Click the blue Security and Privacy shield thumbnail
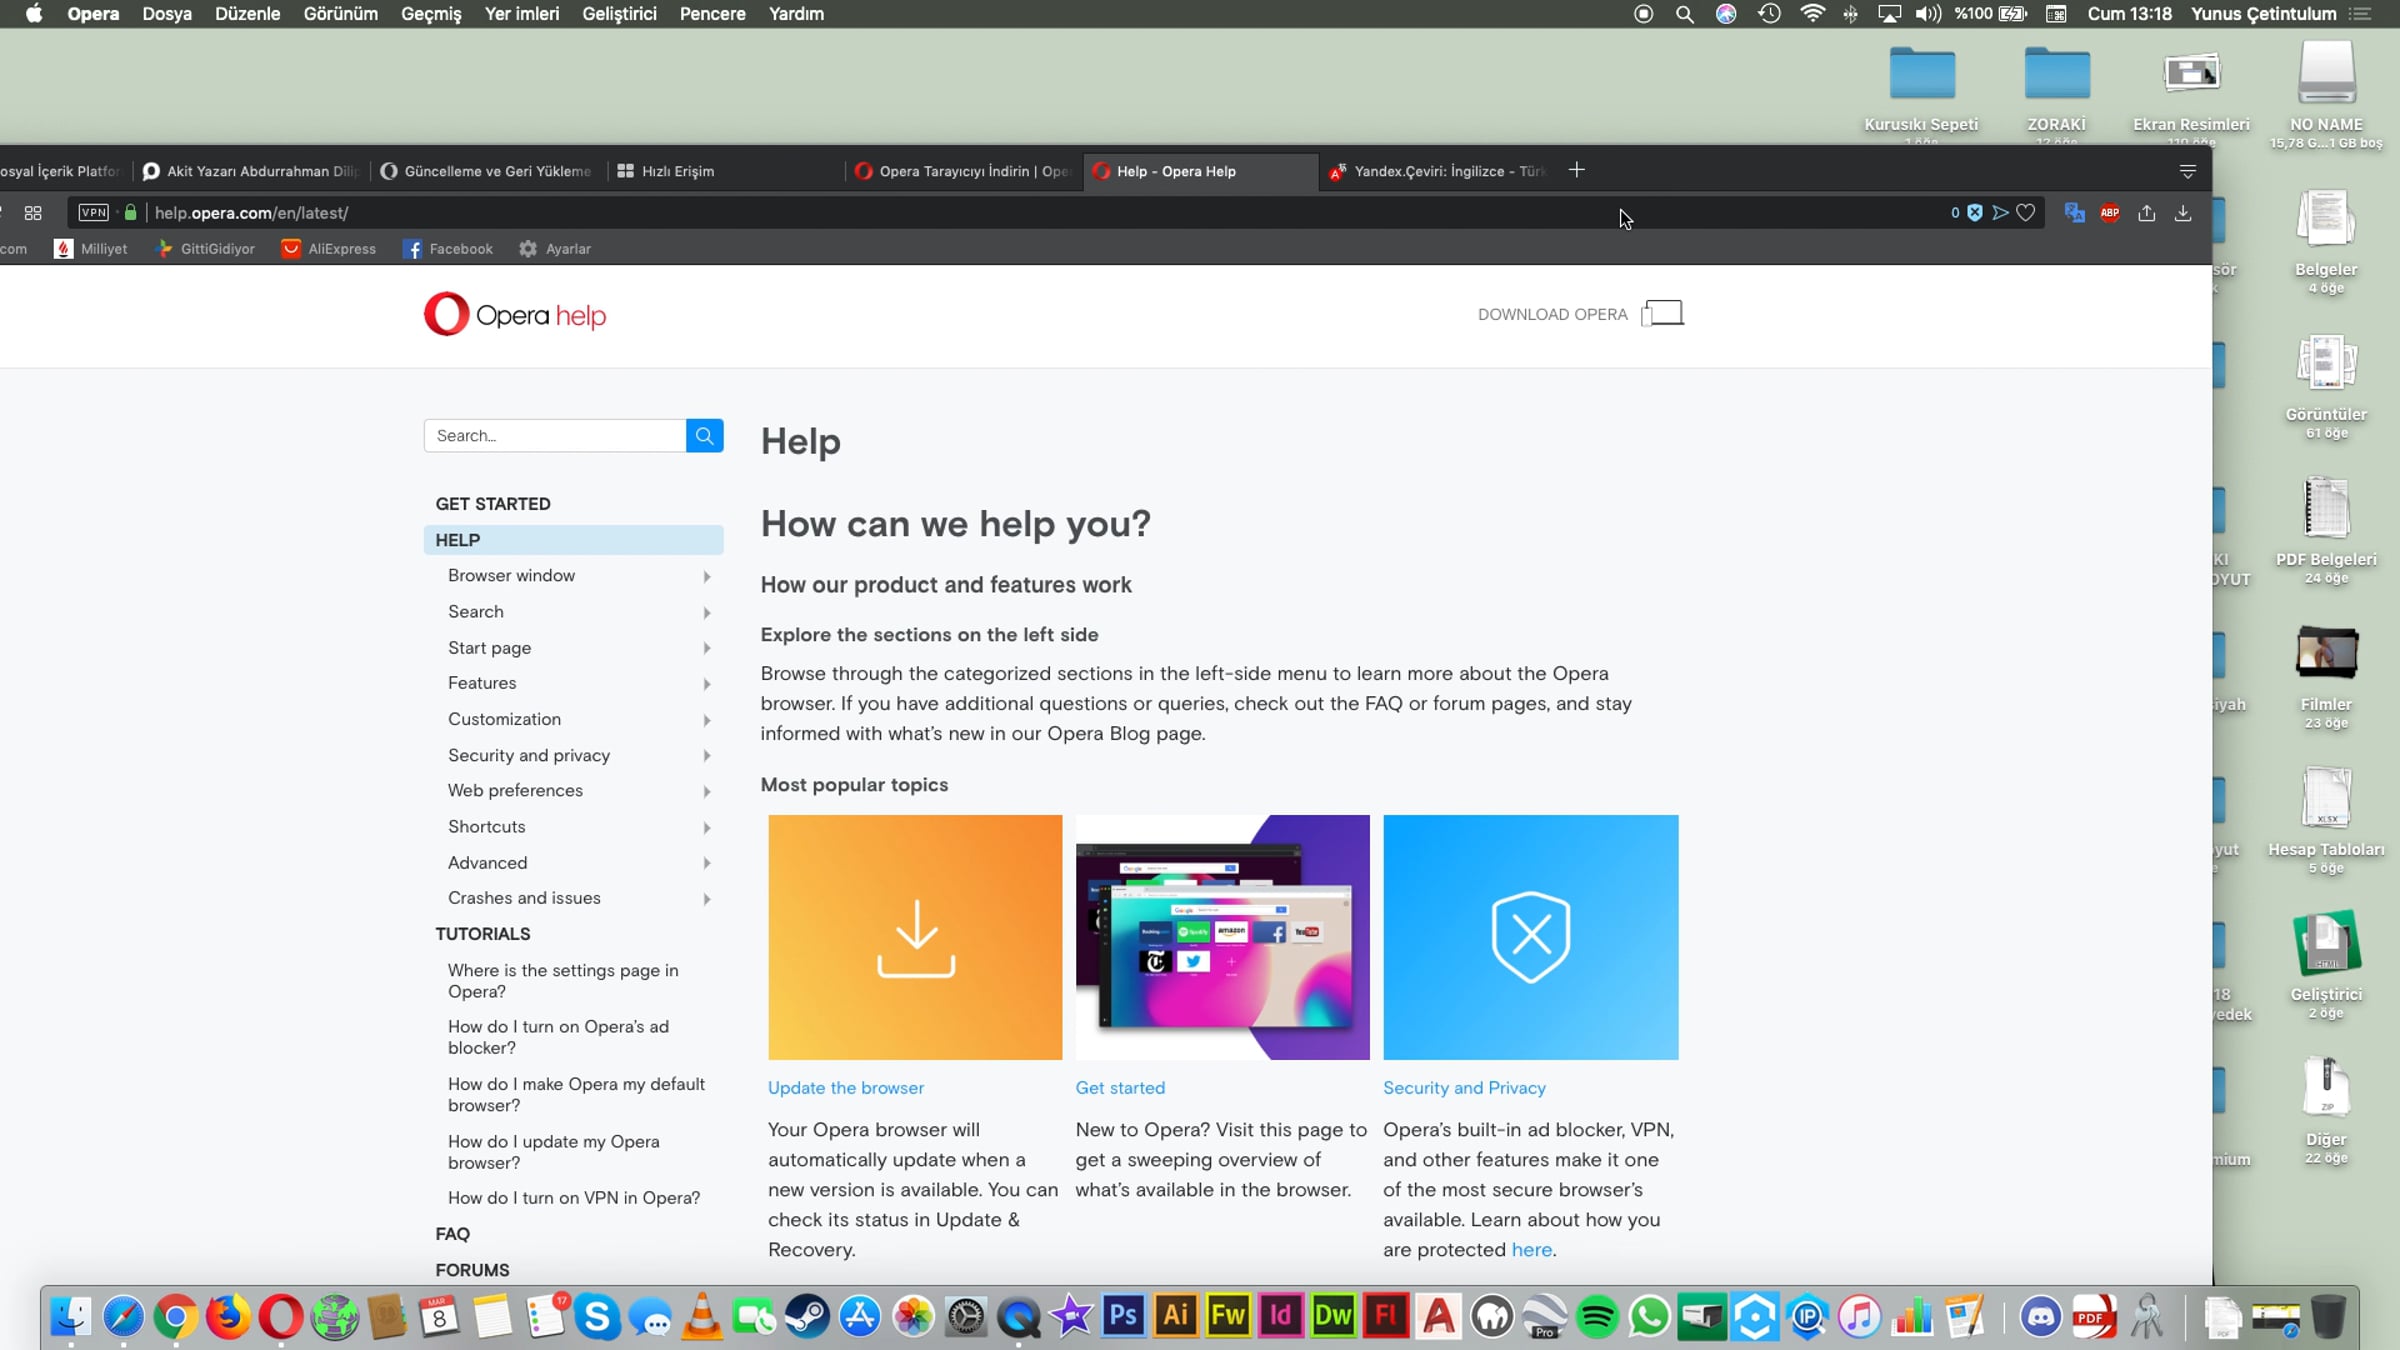Screen dimensions: 2400x1350 (x=1530, y=937)
